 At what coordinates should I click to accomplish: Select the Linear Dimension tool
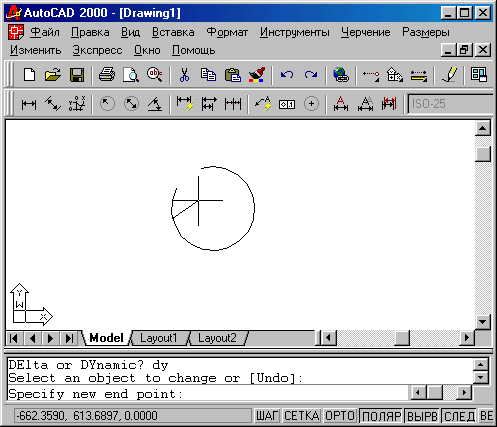point(29,104)
